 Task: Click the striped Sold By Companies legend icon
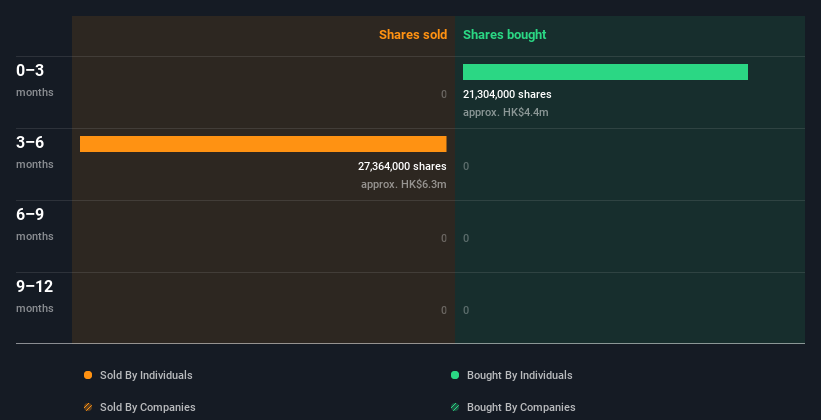point(88,407)
